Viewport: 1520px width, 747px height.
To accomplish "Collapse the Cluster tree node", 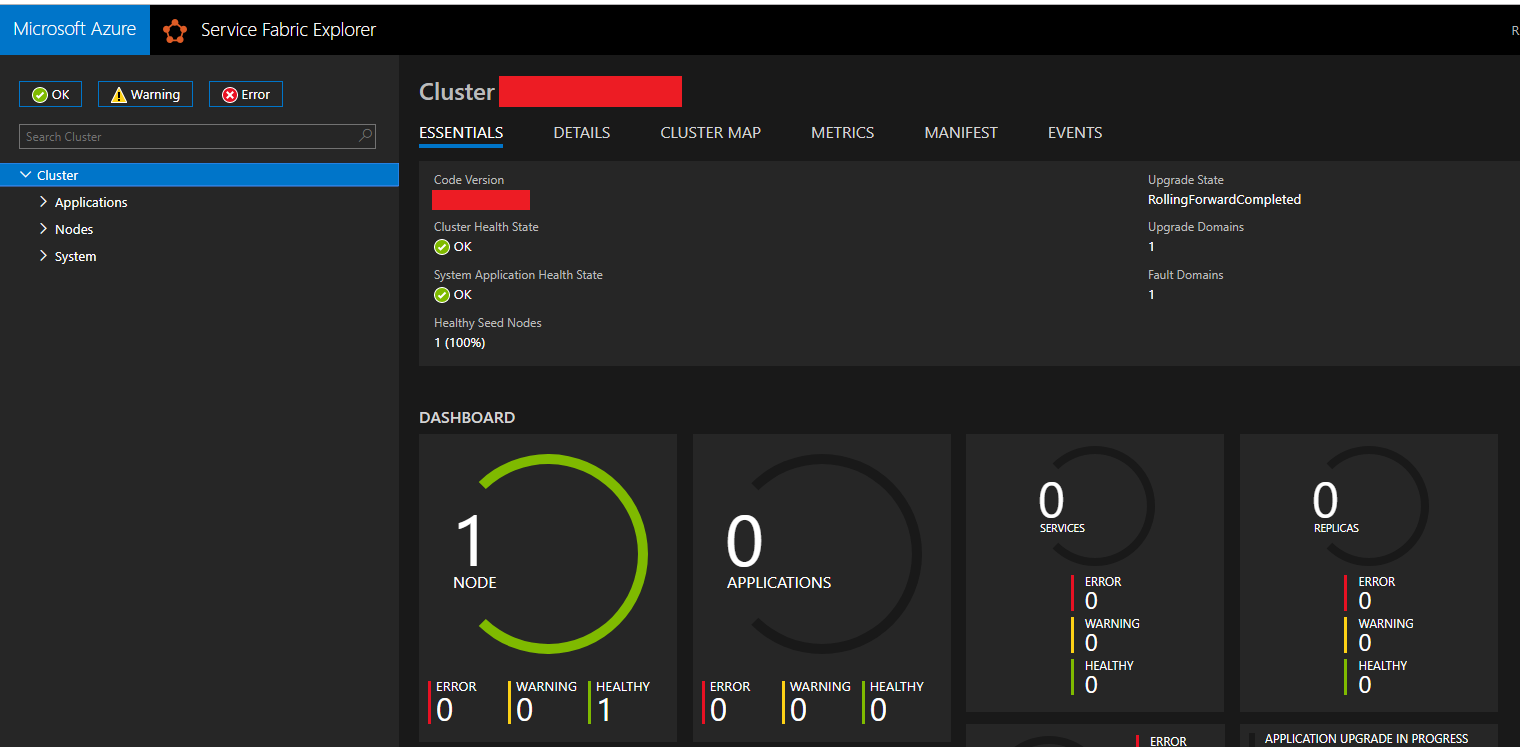I will click(26, 174).
